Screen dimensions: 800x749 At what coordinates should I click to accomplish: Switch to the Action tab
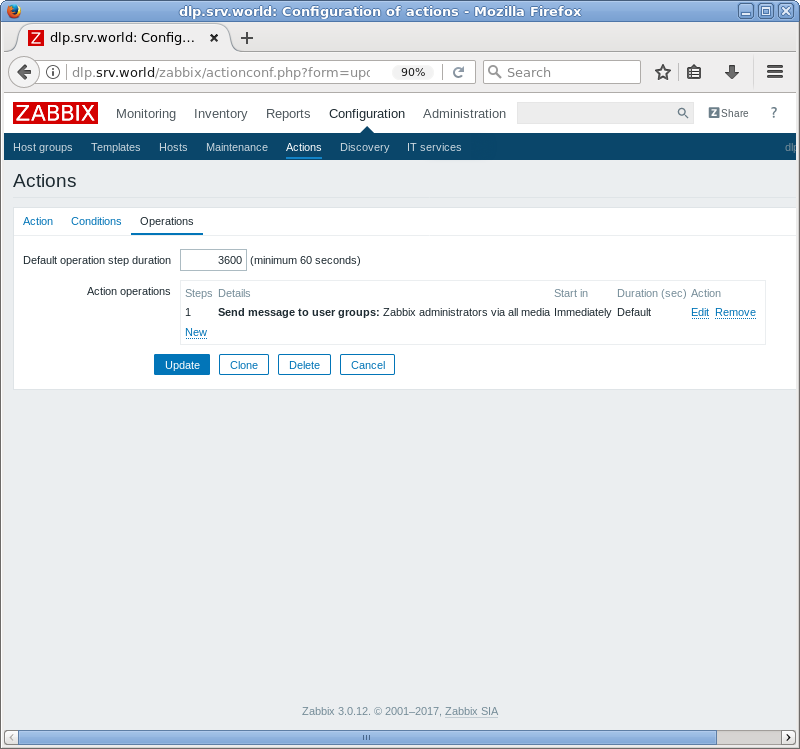coord(38,221)
